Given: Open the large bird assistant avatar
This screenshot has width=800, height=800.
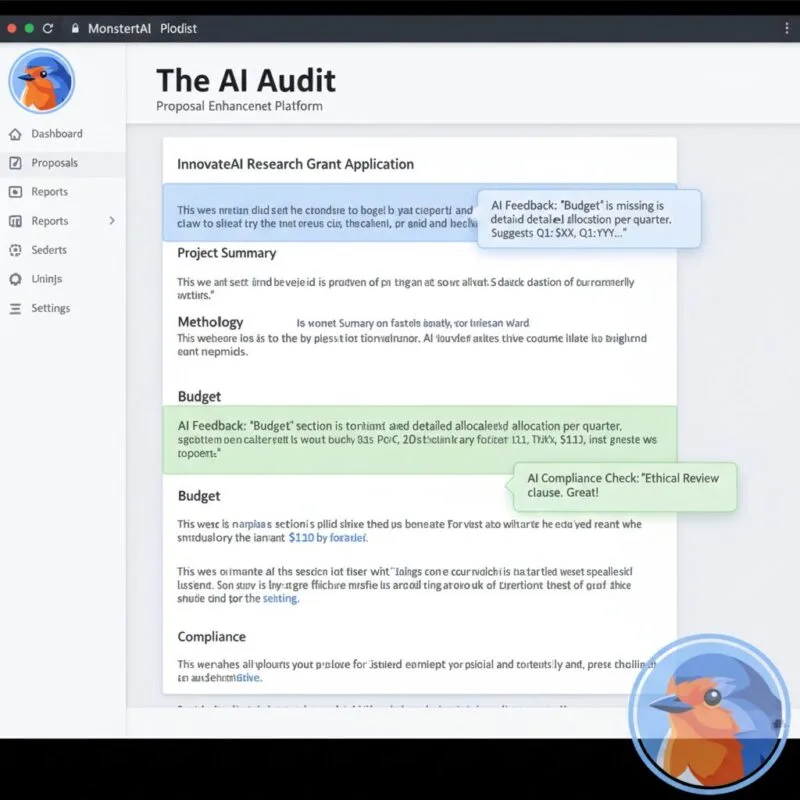Looking at the screenshot, I should pos(710,713).
